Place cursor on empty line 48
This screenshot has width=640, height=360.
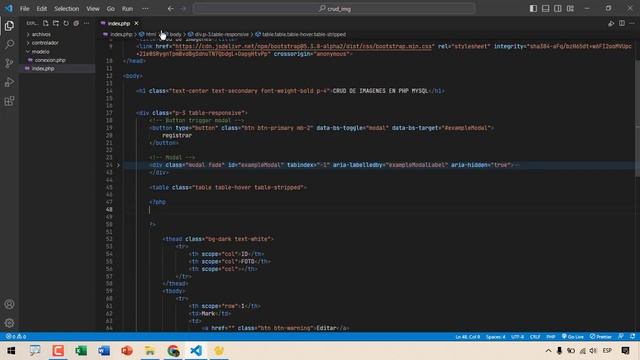(380, 209)
